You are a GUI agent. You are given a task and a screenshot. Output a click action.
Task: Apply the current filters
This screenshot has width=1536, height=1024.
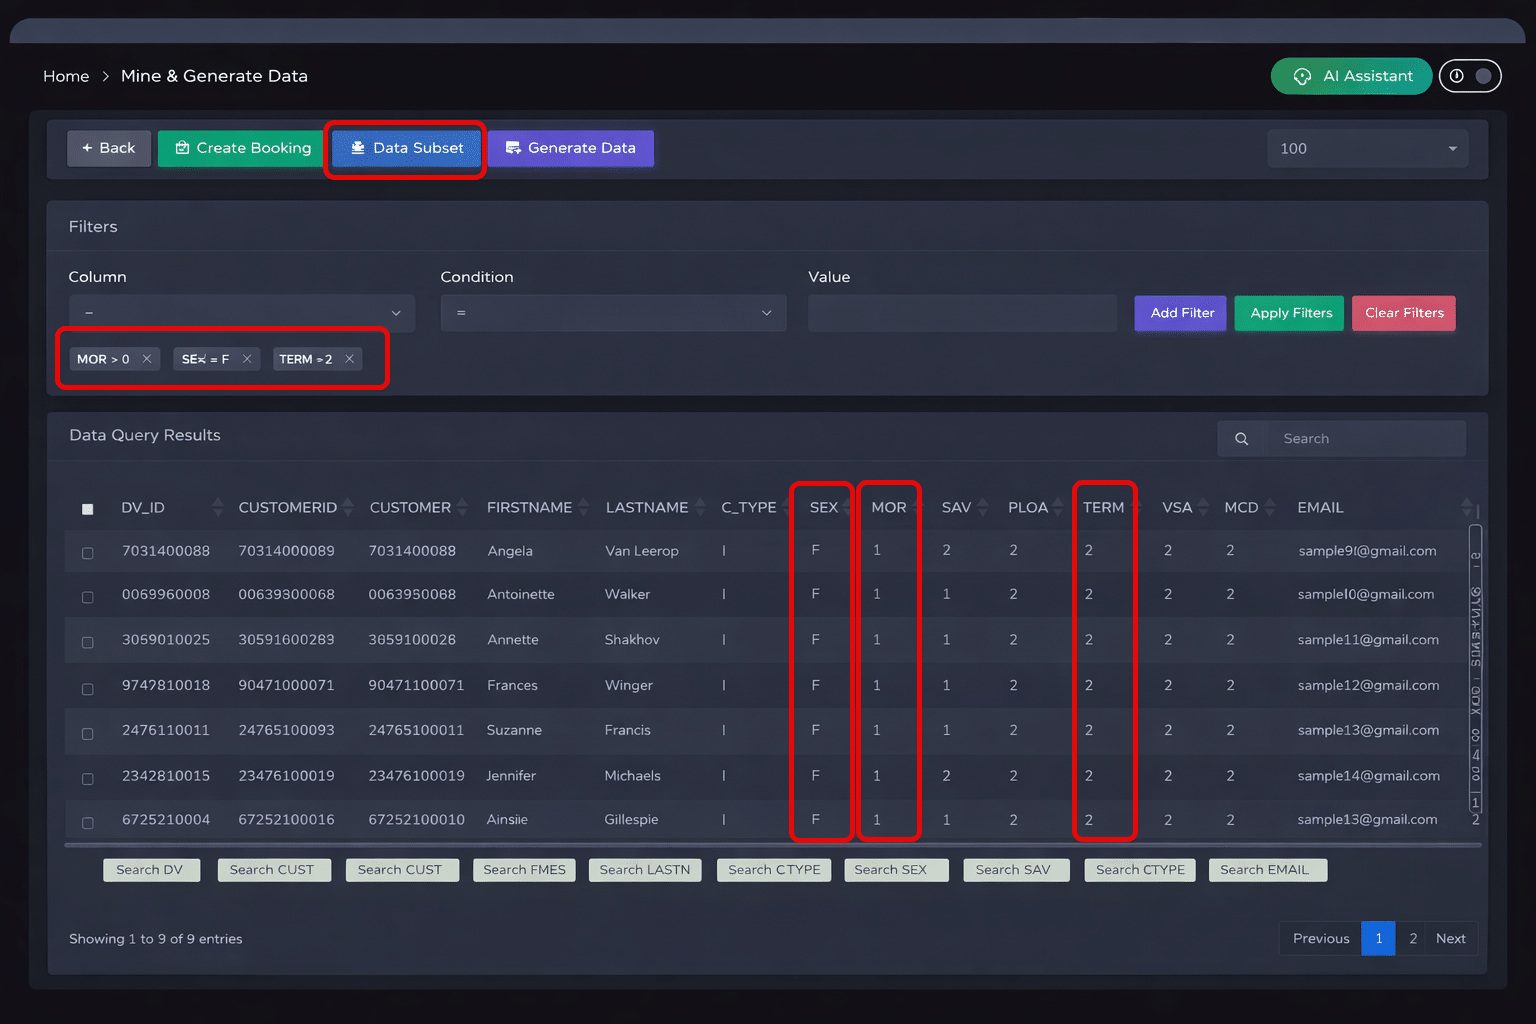tap(1288, 313)
